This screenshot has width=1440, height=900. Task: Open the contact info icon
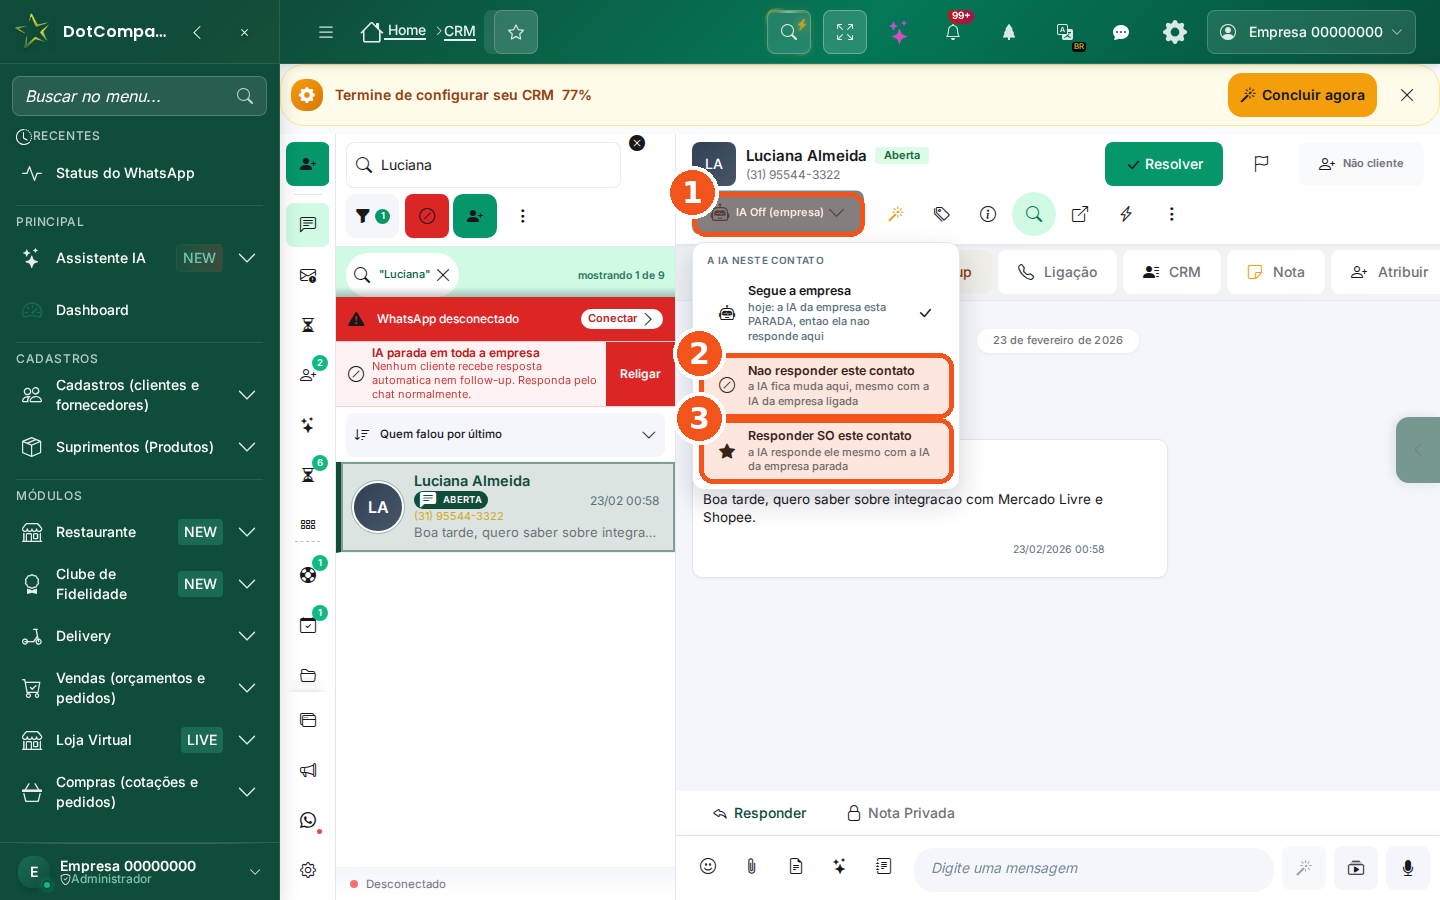coord(988,214)
